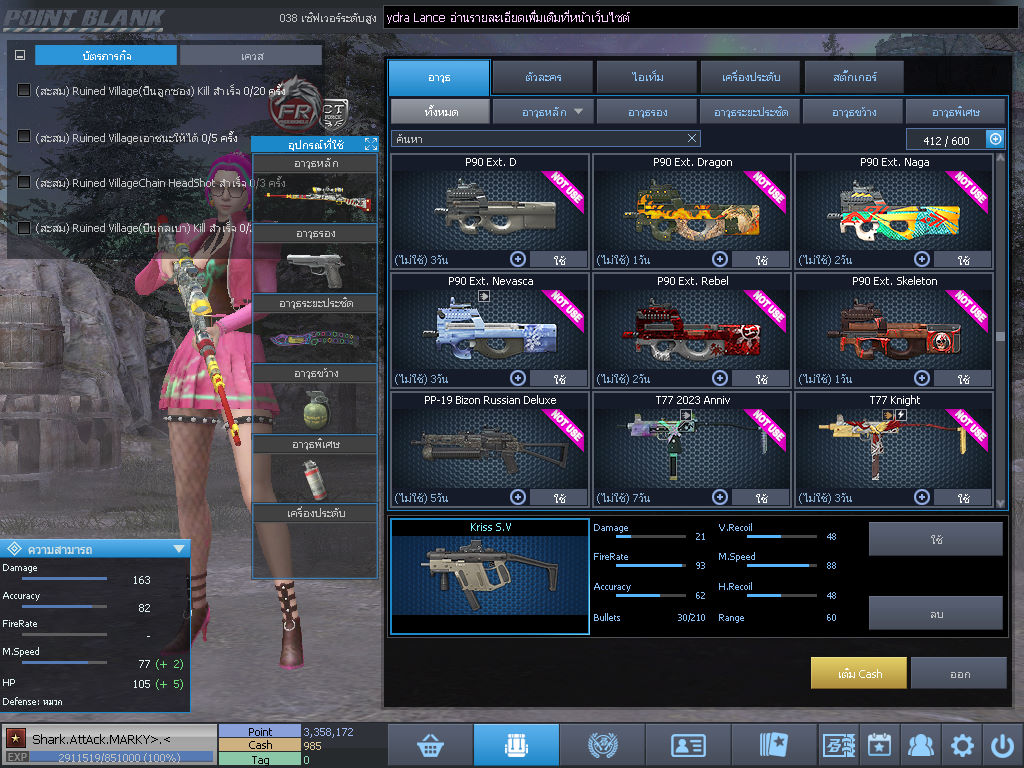Click the exit inventory button
The width and height of the screenshot is (1024, 768).
tap(959, 673)
